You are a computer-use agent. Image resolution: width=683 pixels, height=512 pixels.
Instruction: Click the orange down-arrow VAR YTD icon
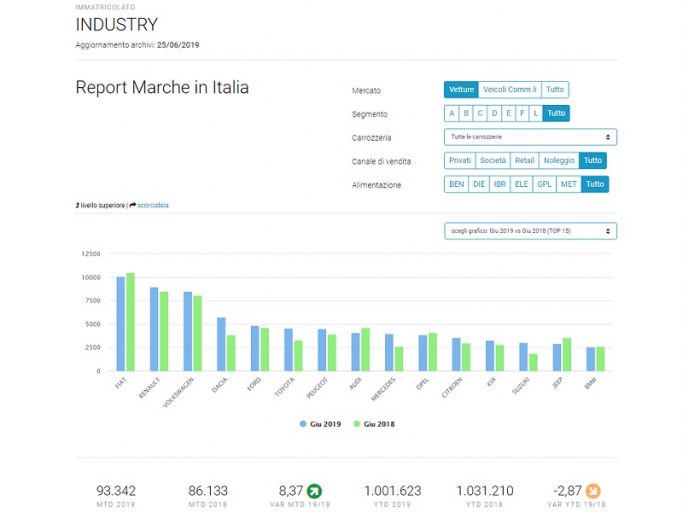click(x=593, y=491)
